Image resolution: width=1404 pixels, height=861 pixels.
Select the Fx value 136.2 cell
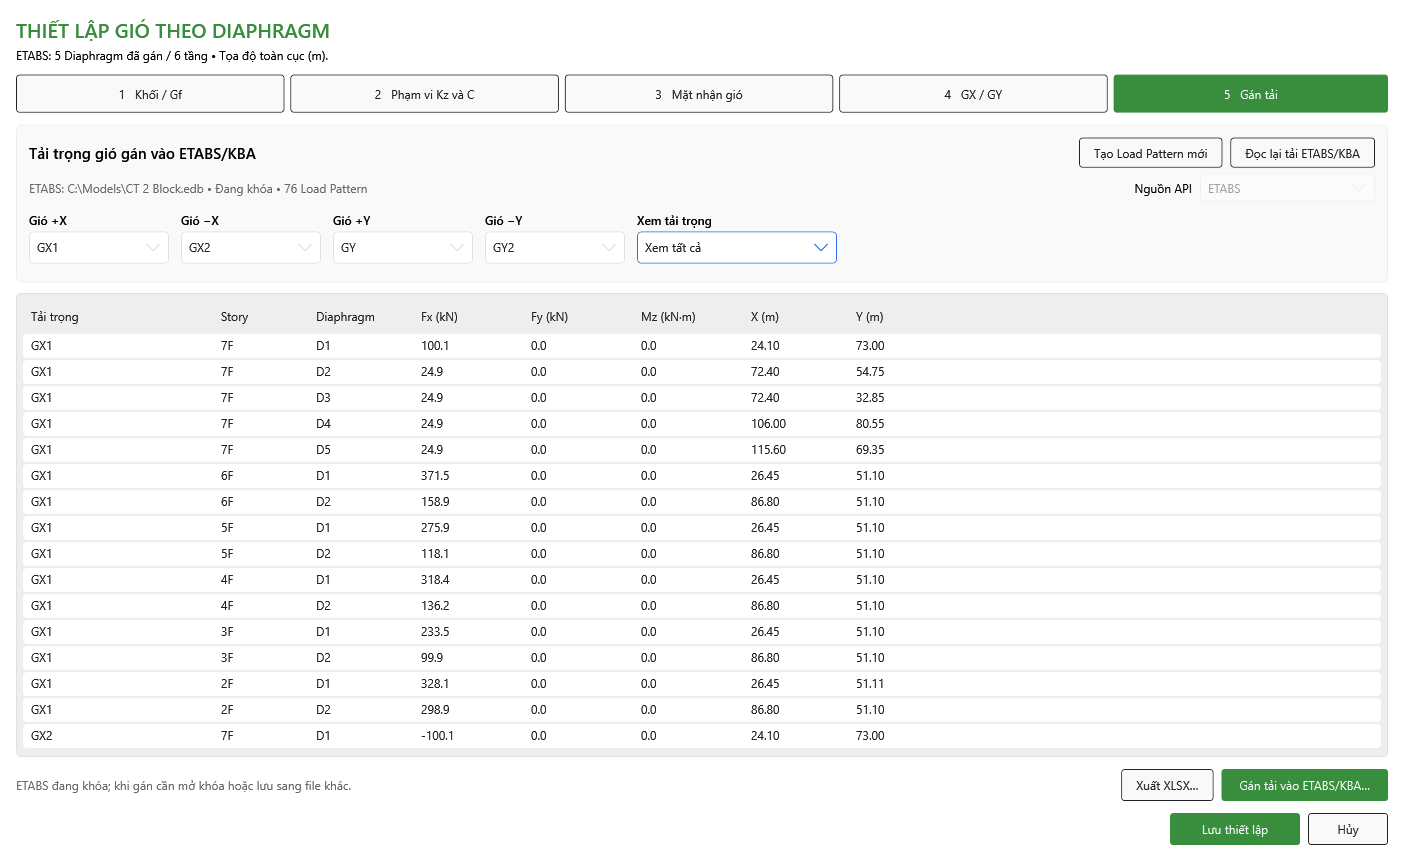pos(435,606)
